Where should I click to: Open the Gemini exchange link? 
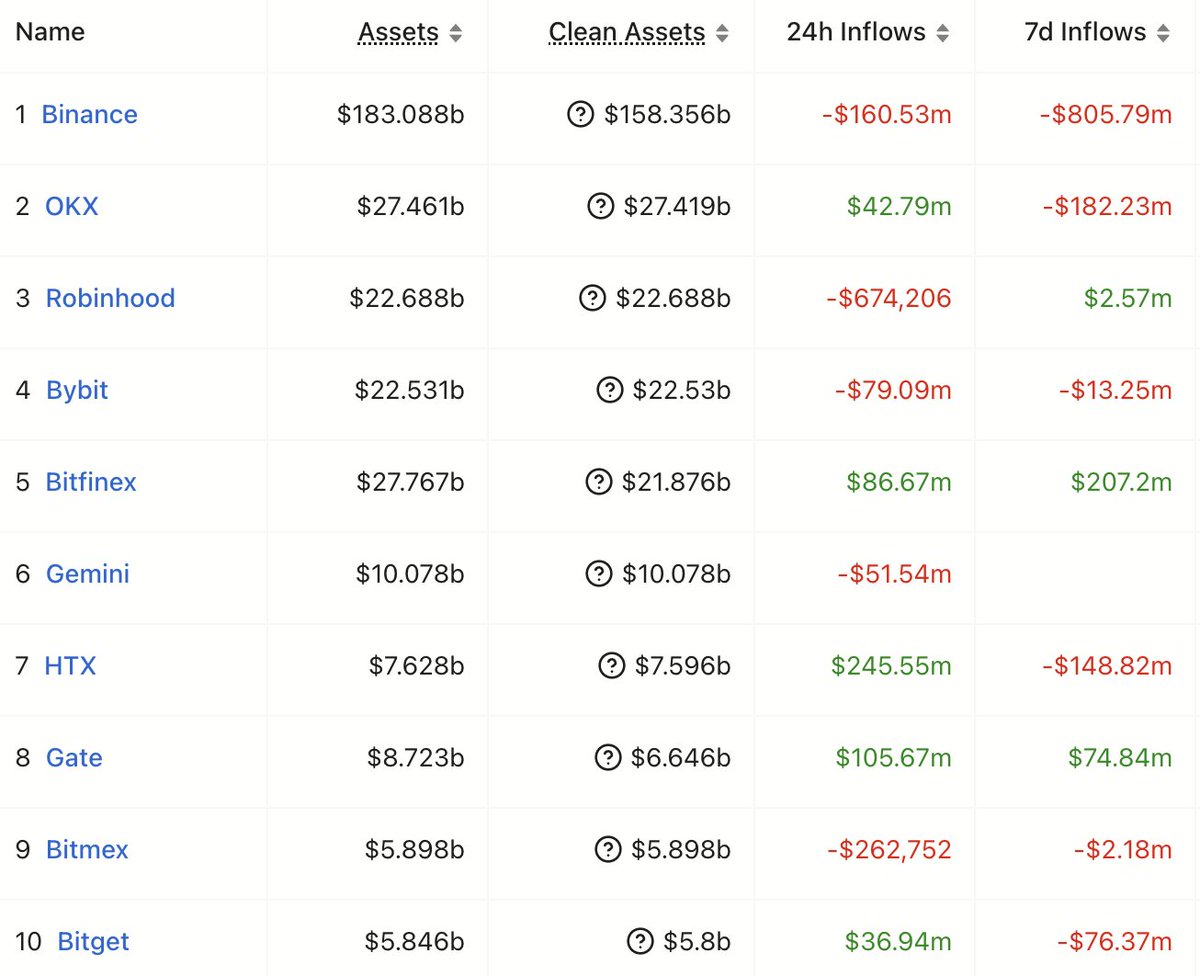pos(88,574)
